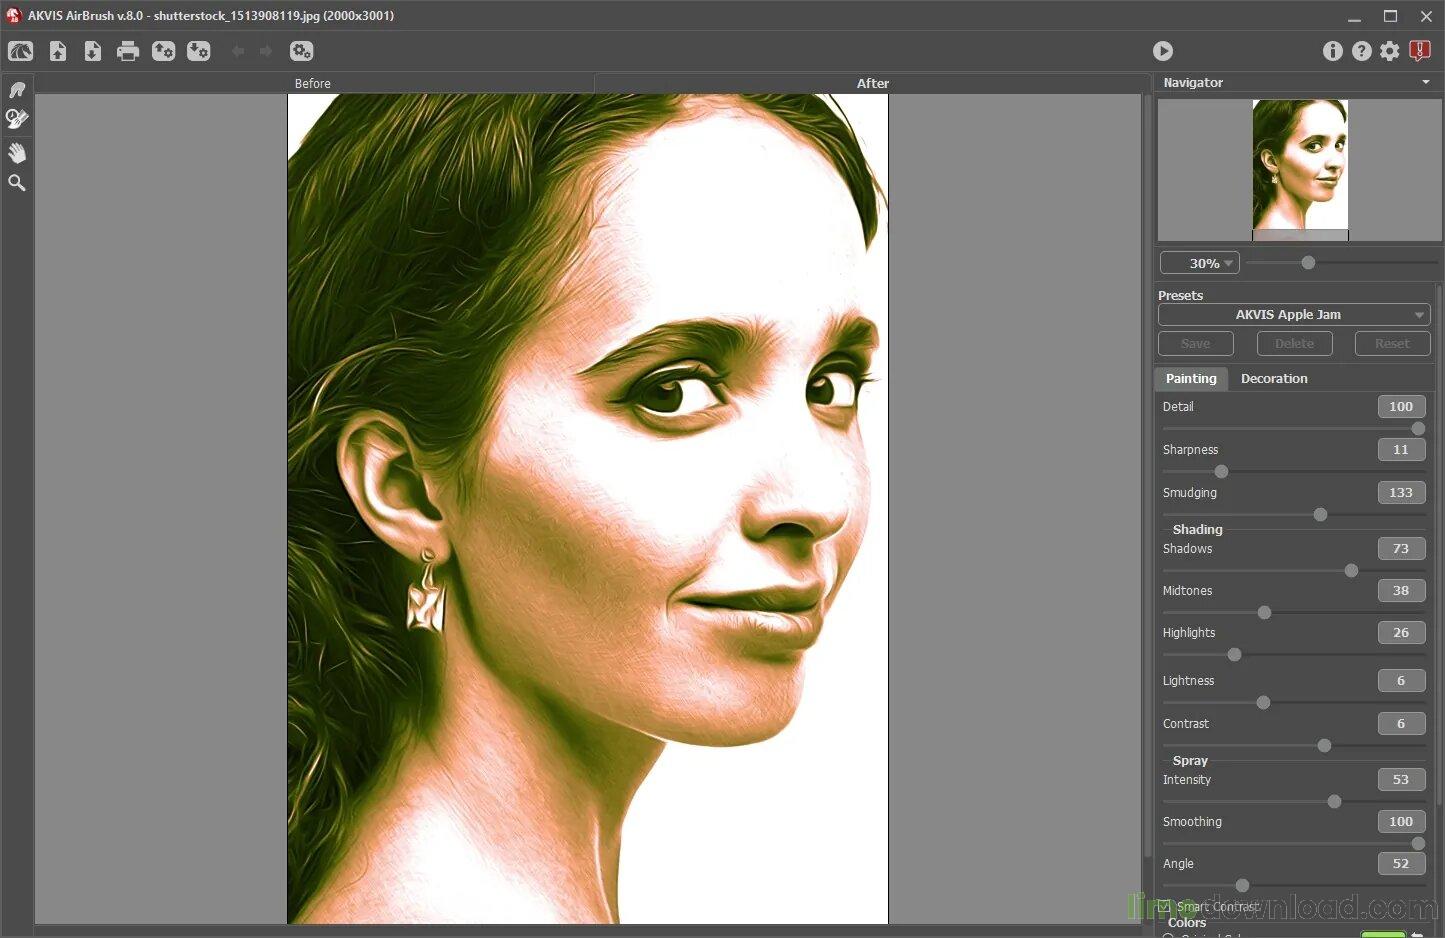The width and height of the screenshot is (1445, 938).
Task: Select the Hand pan tool
Action: [17, 152]
